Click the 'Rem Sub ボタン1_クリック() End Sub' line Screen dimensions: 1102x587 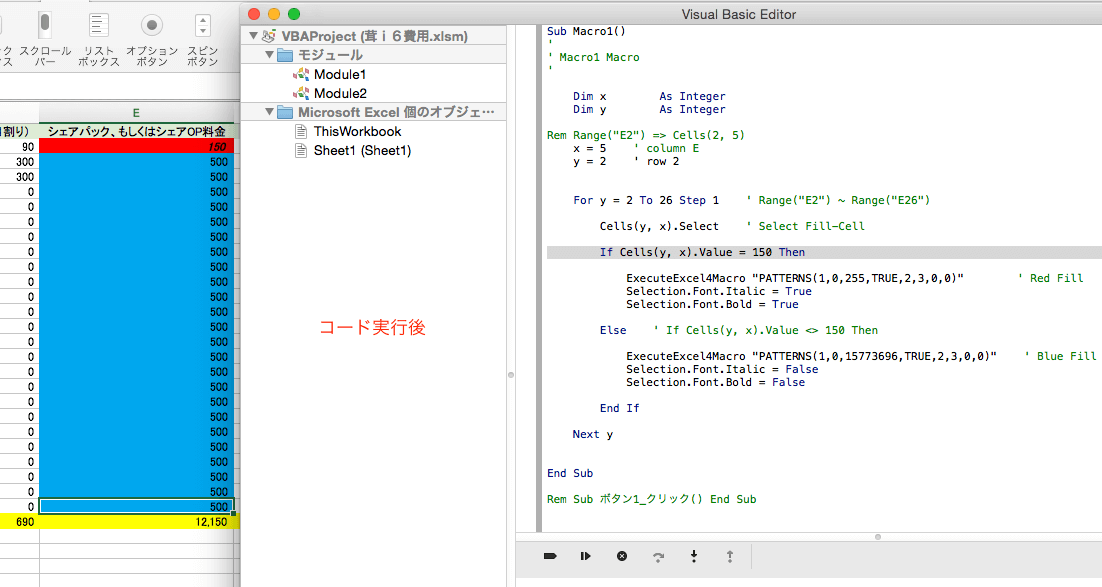(652, 499)
